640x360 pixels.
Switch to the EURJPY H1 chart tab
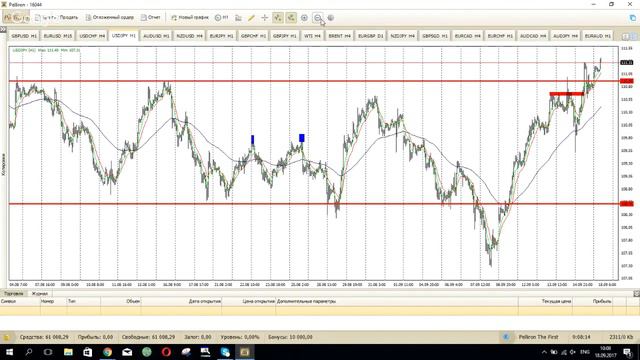pos(221,36)
